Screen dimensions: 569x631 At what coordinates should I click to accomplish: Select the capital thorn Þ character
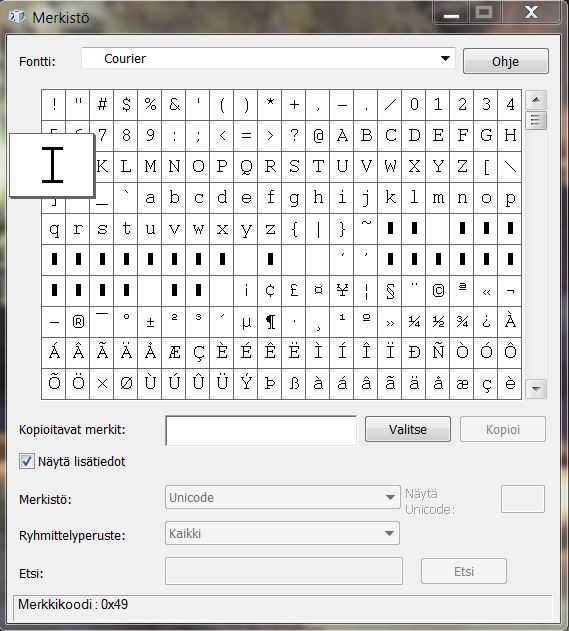coord(270,384)
